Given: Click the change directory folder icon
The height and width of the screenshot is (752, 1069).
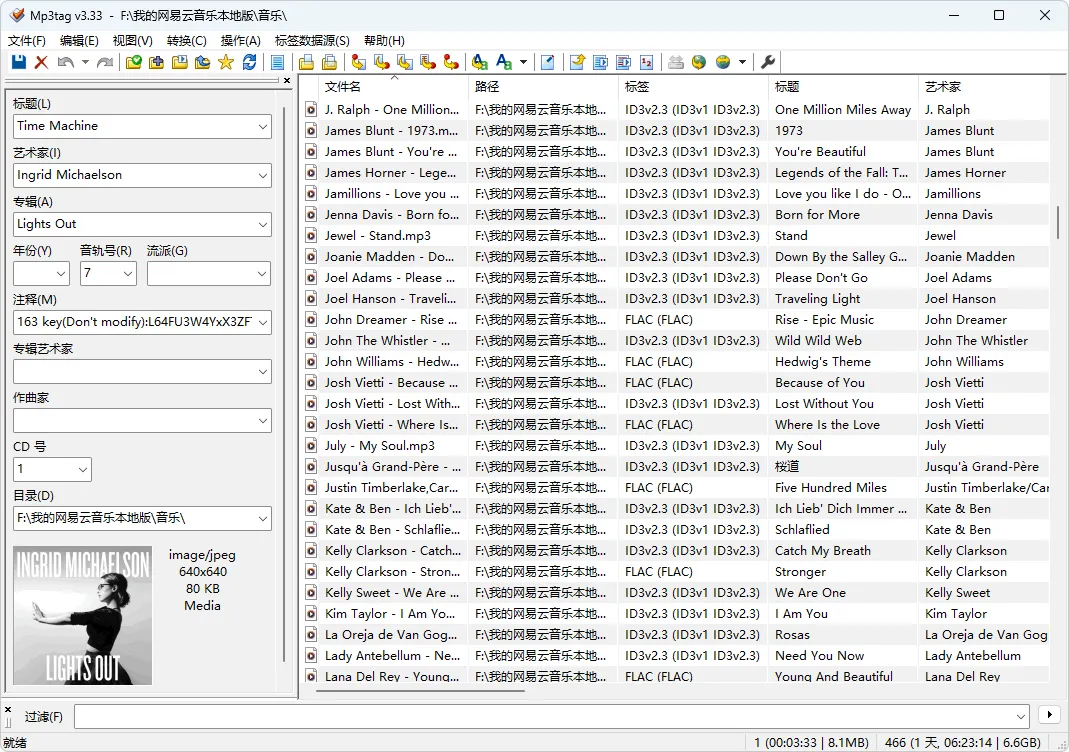Looking at the screenshot, I should coord(134,63).
